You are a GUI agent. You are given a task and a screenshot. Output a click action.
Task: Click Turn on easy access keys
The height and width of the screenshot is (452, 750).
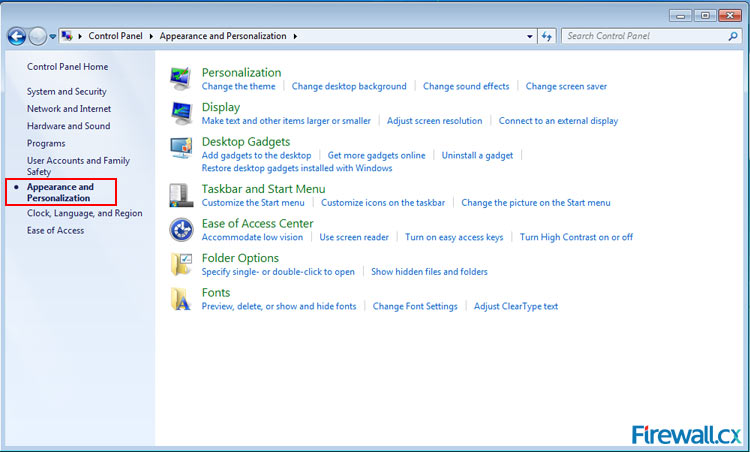pyautogui.click(x=454, y=237)
